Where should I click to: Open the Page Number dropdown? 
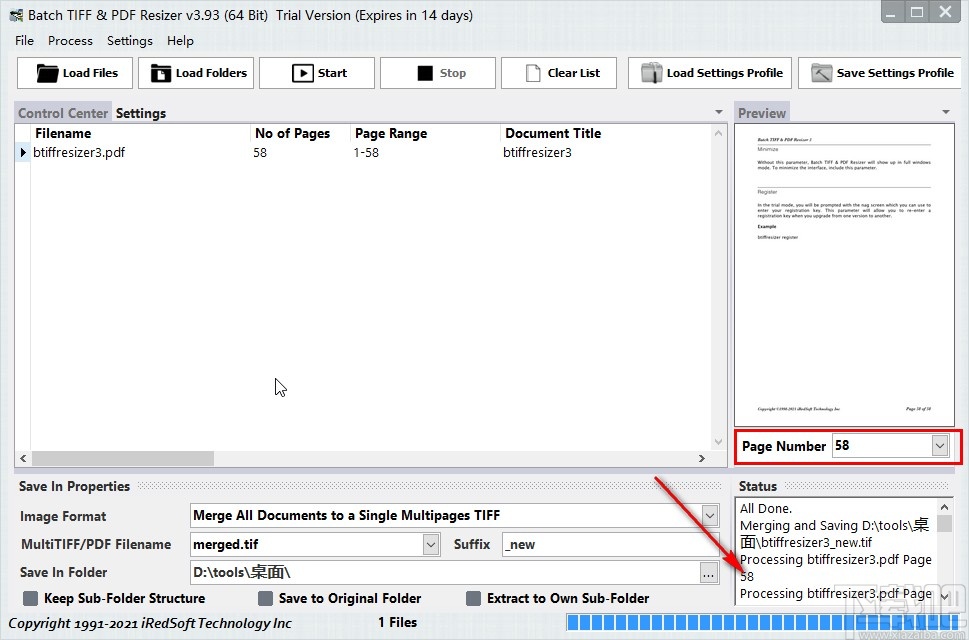pyautogui.click(x=938, y=446)
